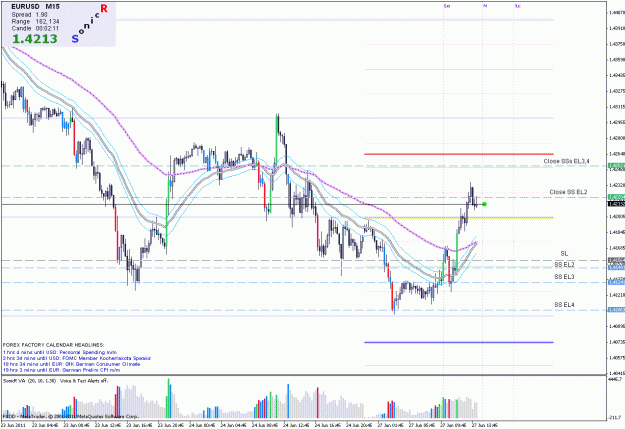Select the SS EL4 entry label

pyautogui.click(x=564, y=305)
